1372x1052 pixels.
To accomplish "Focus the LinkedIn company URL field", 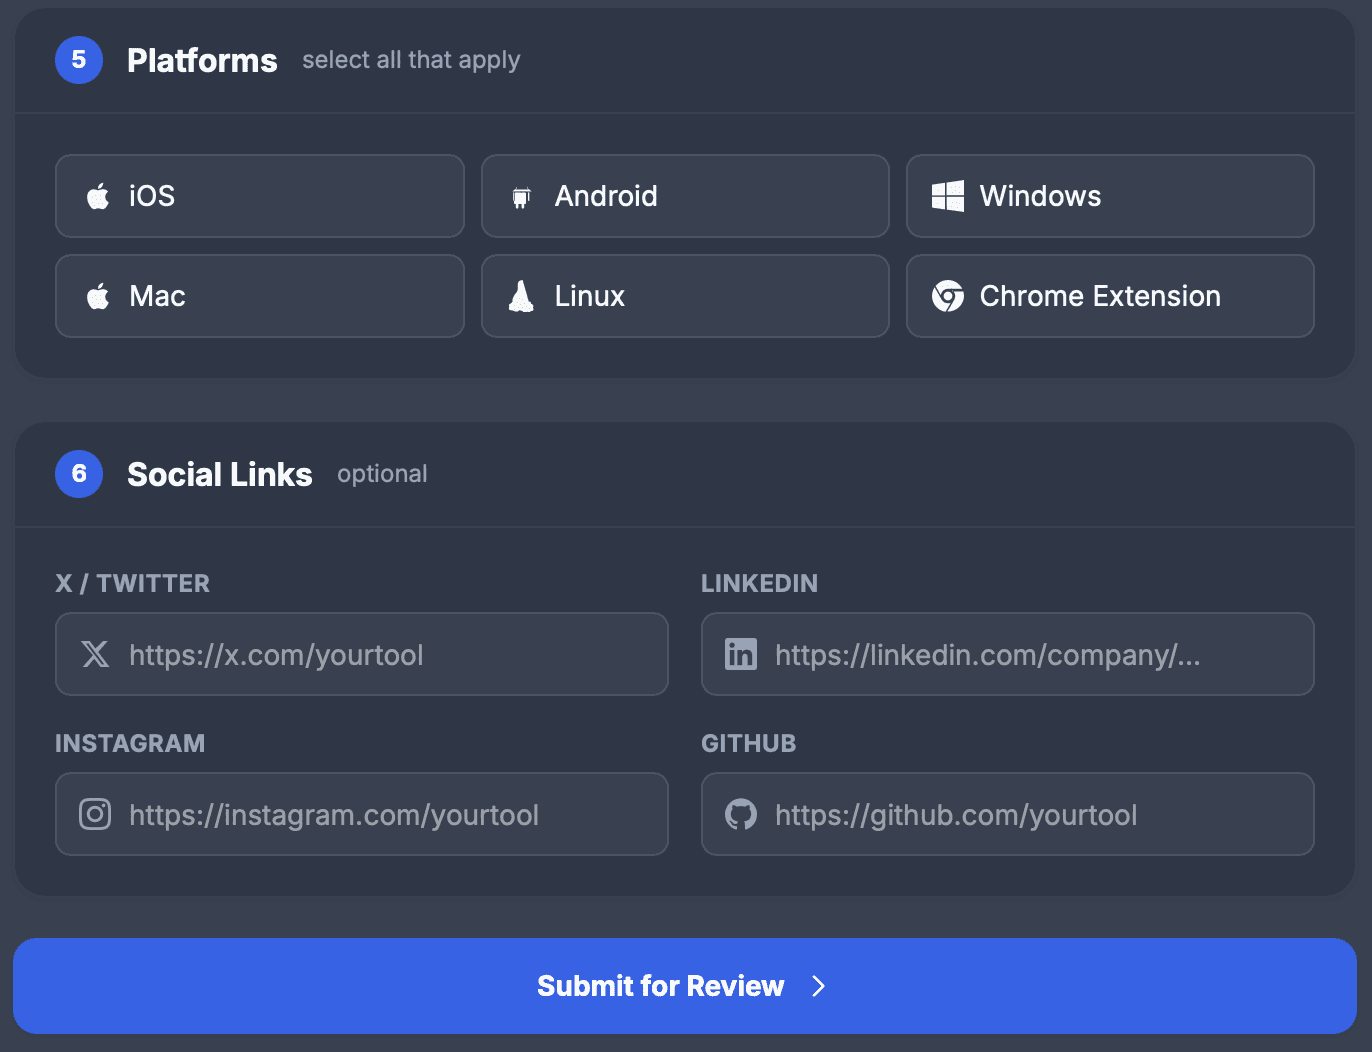I will click(x=1008, y=654).
